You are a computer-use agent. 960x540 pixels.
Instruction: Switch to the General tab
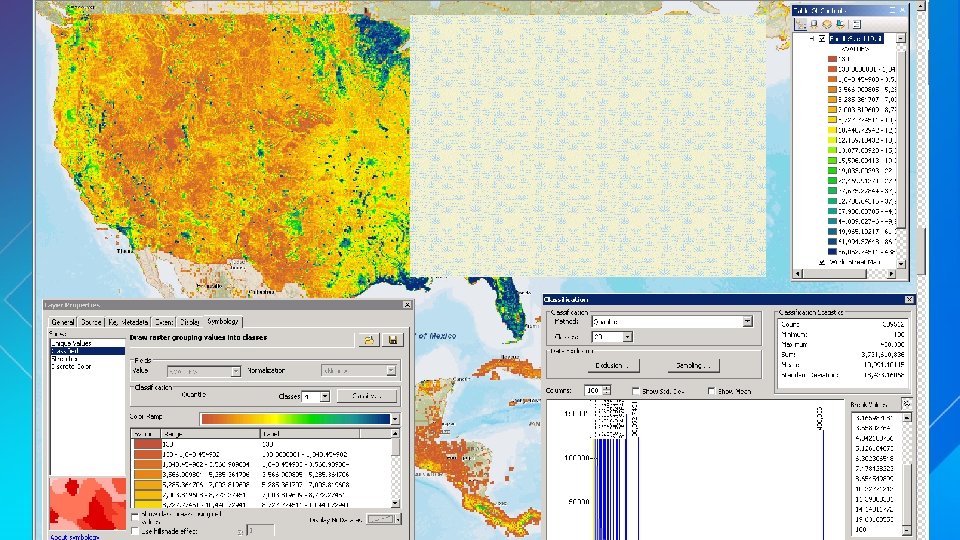pos(63,322)
